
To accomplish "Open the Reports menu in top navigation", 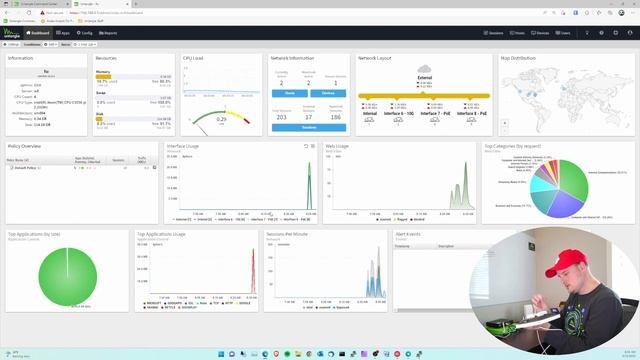I will click(x=108, y=33).
